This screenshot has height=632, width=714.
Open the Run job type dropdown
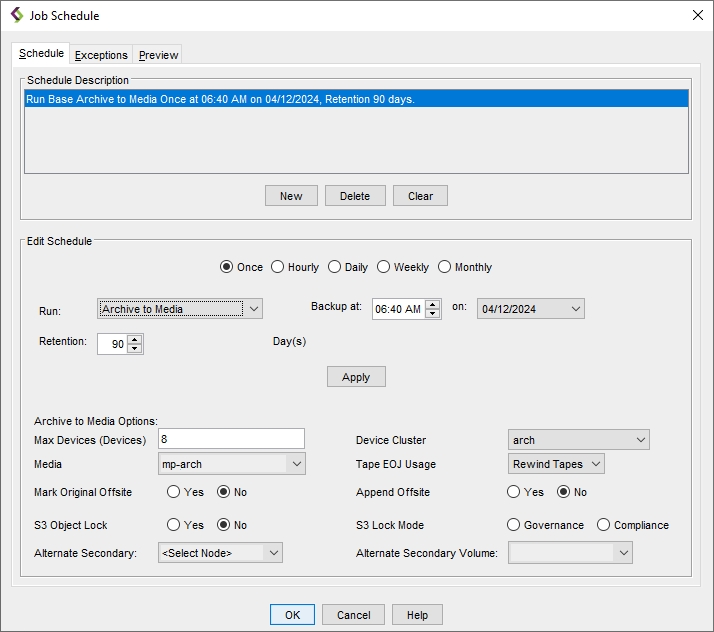180,309
